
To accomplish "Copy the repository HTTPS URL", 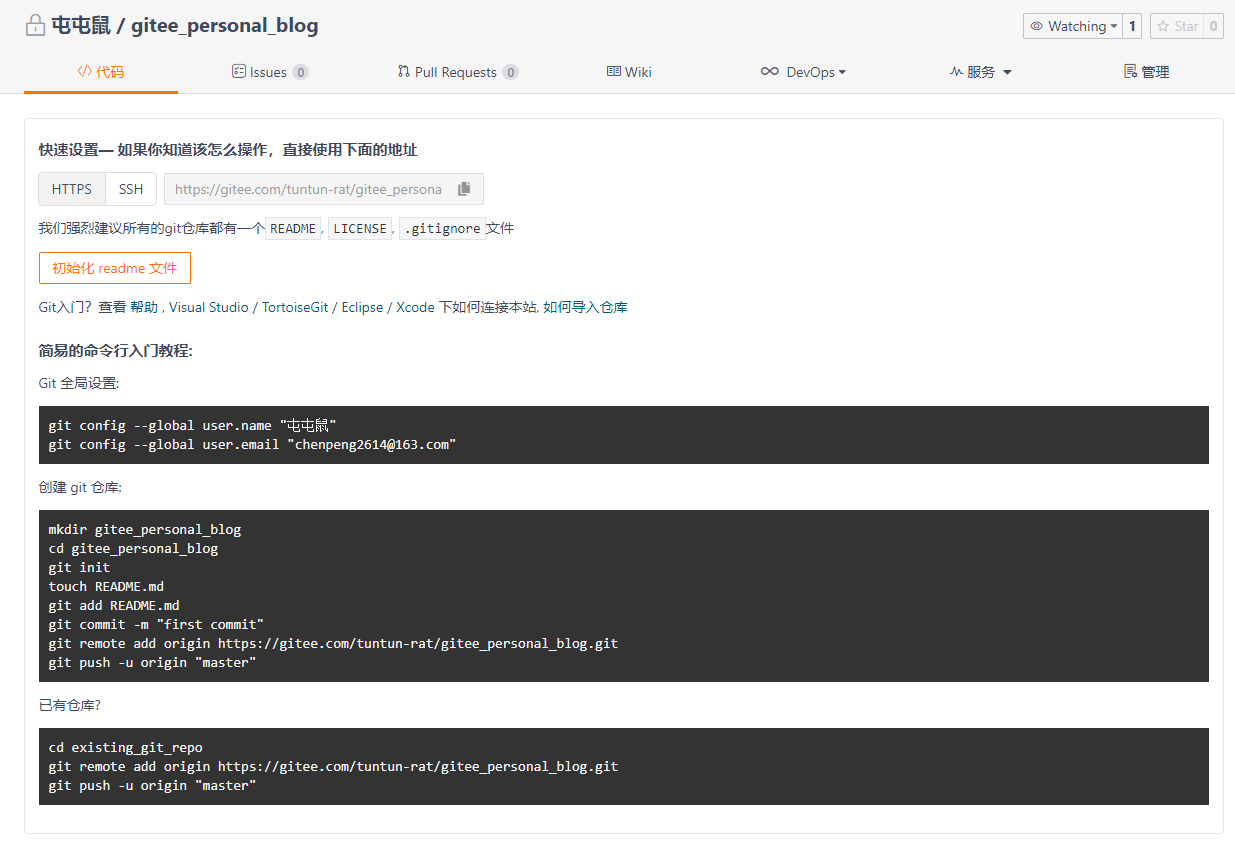I will pos(464,189).
